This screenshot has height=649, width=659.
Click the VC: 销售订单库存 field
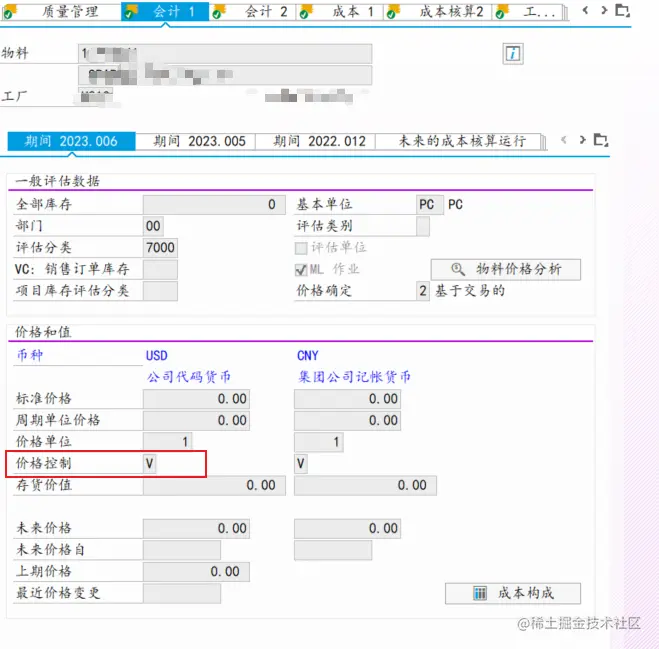point(160,269)
